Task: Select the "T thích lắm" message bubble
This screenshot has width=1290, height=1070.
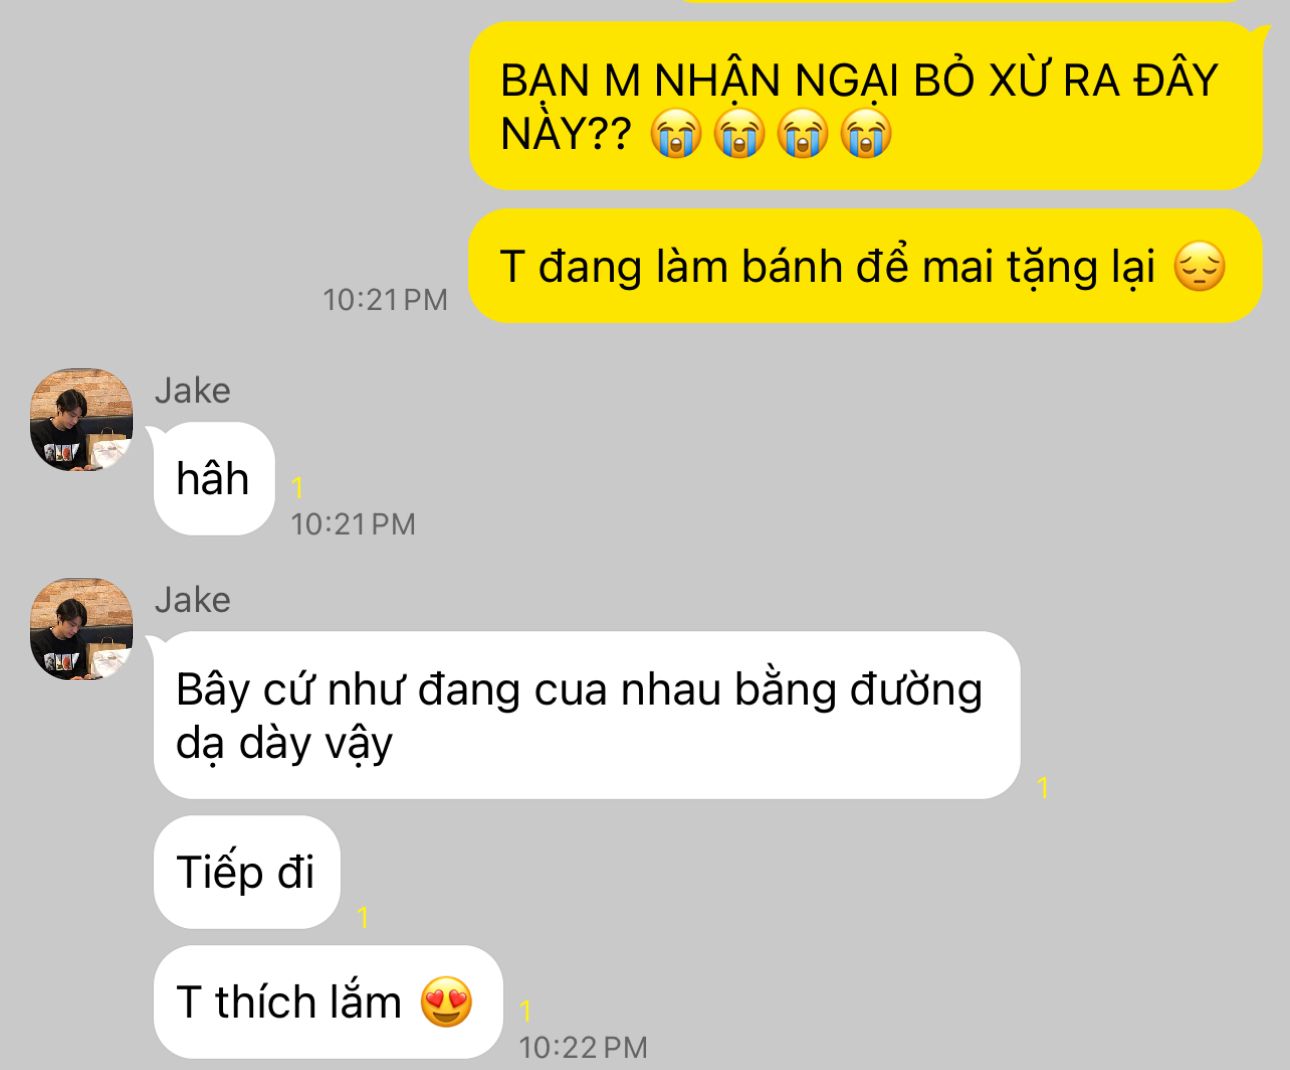Action: click(x=327, y=1002)
